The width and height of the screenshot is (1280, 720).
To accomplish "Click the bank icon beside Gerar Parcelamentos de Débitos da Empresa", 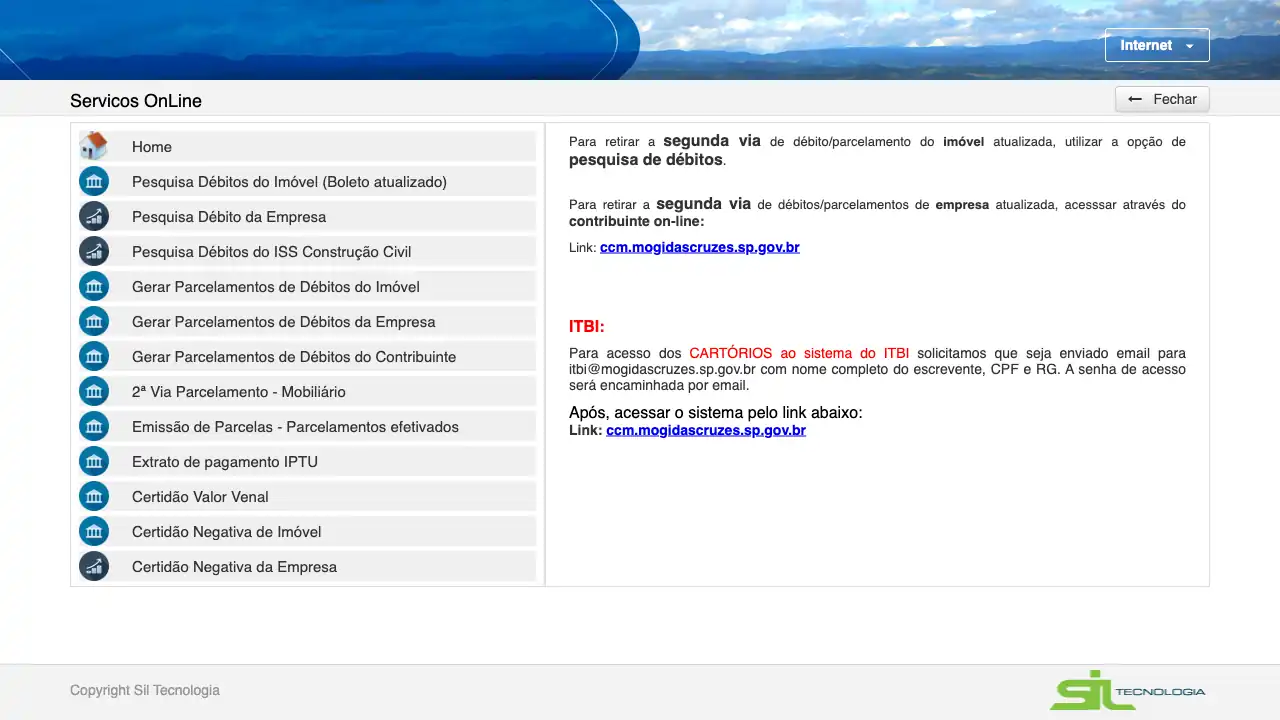I will [x=94, y=321].
